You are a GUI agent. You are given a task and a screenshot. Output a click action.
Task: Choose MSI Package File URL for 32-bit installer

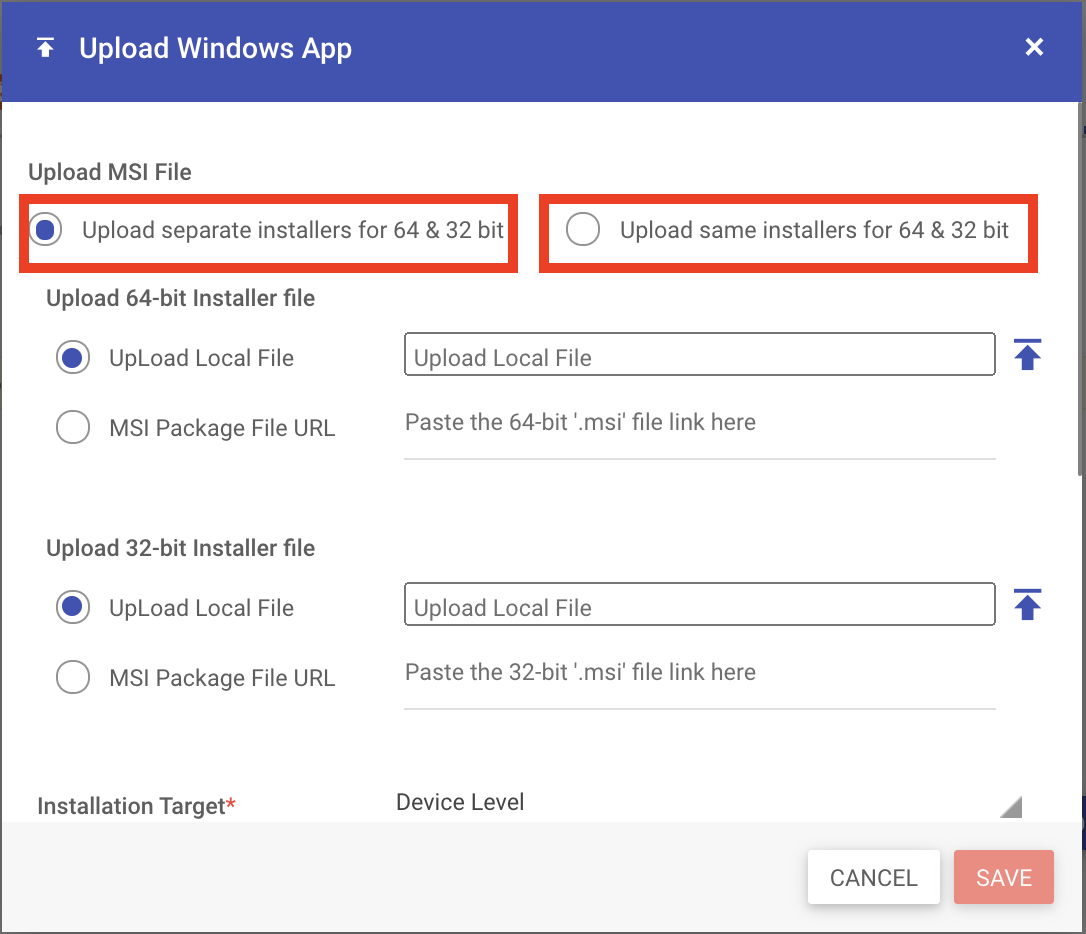(x=73, y=677)
